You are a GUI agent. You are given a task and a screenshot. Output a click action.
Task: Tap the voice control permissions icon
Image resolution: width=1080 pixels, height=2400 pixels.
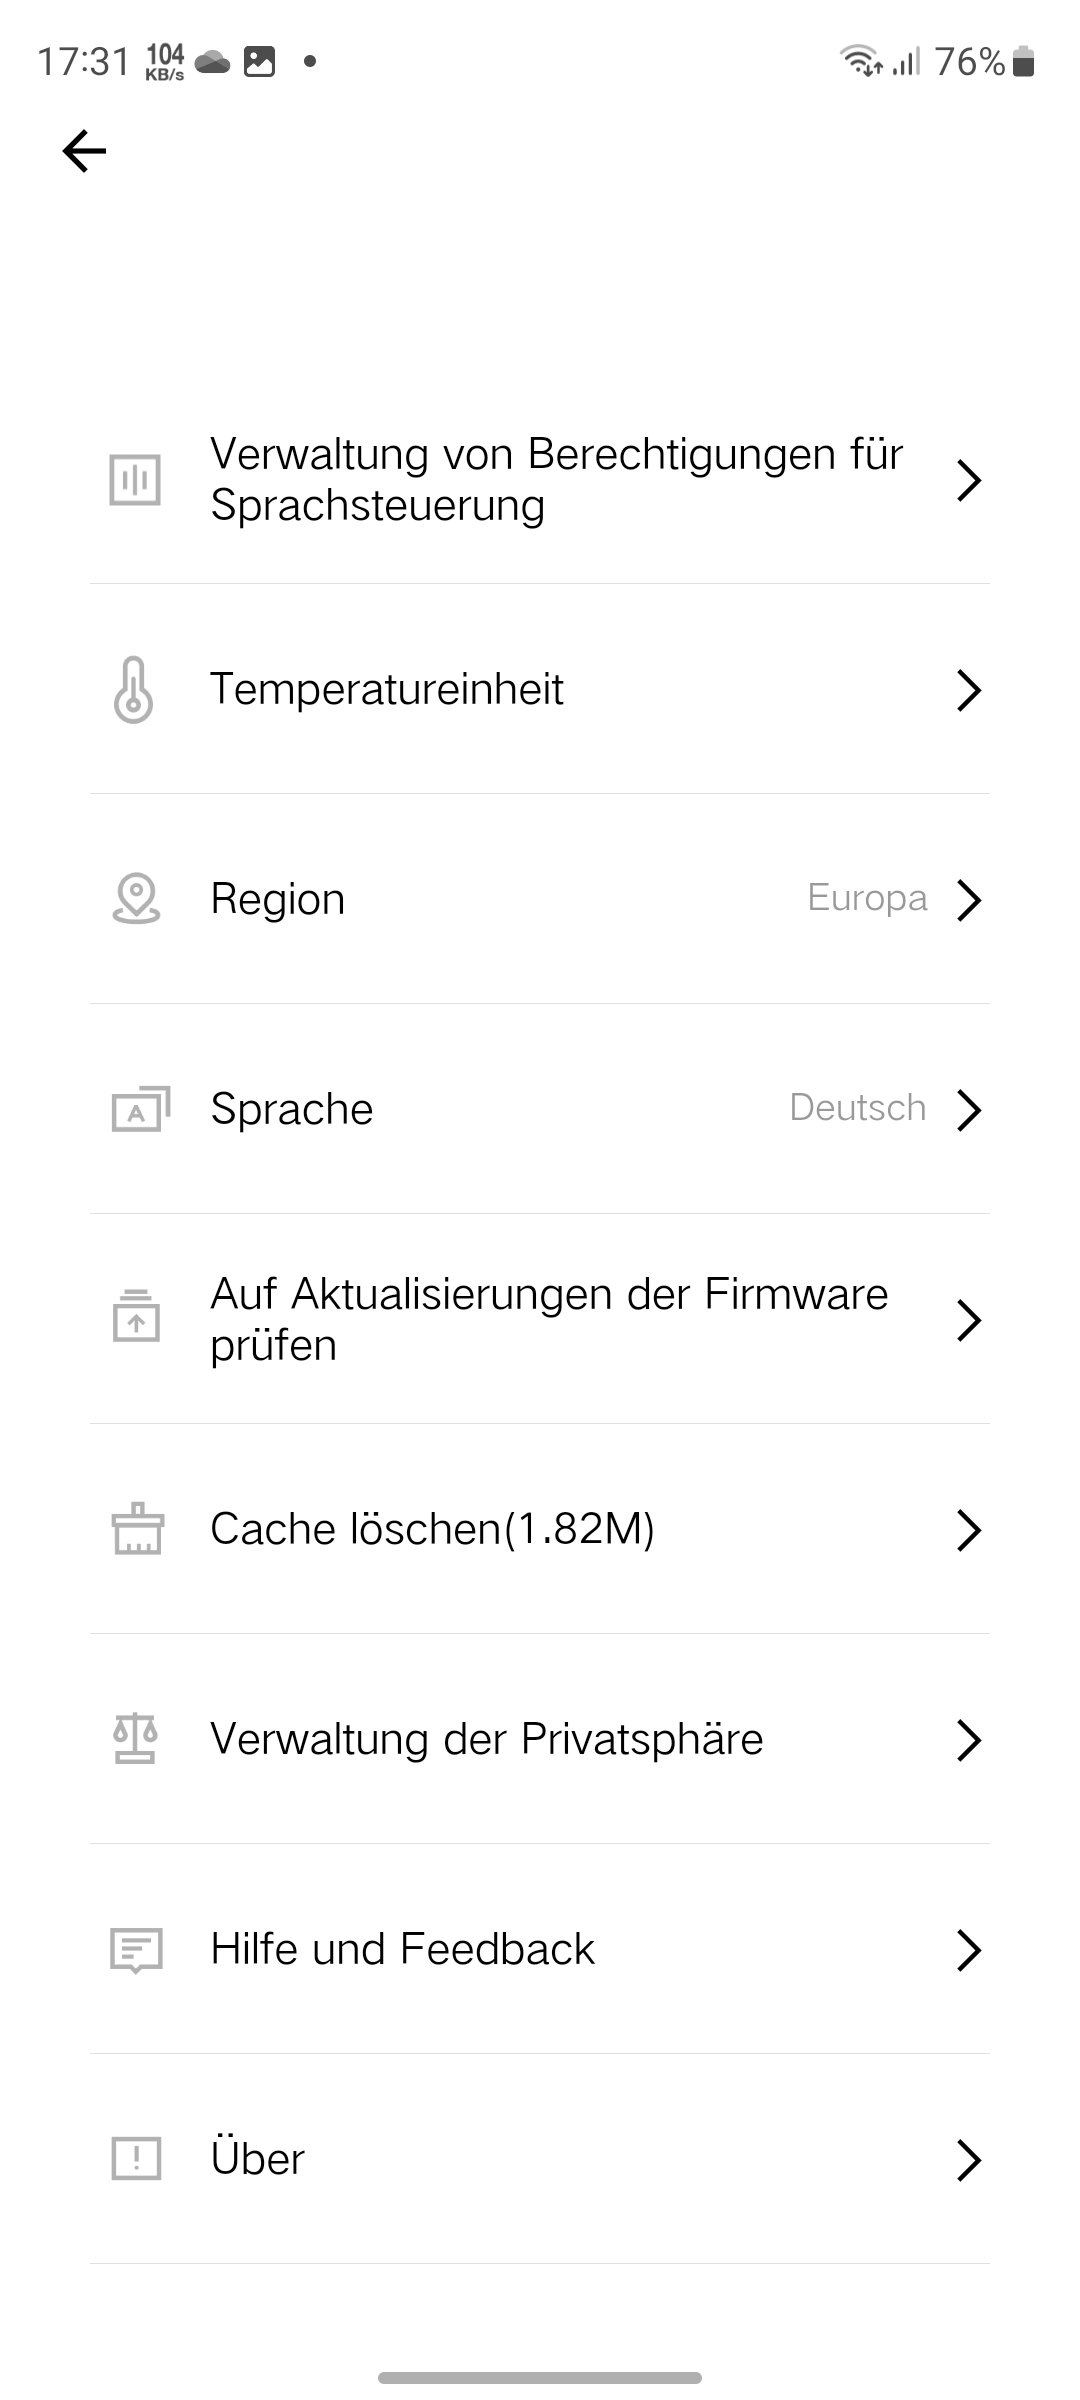(x=135, y=480)
